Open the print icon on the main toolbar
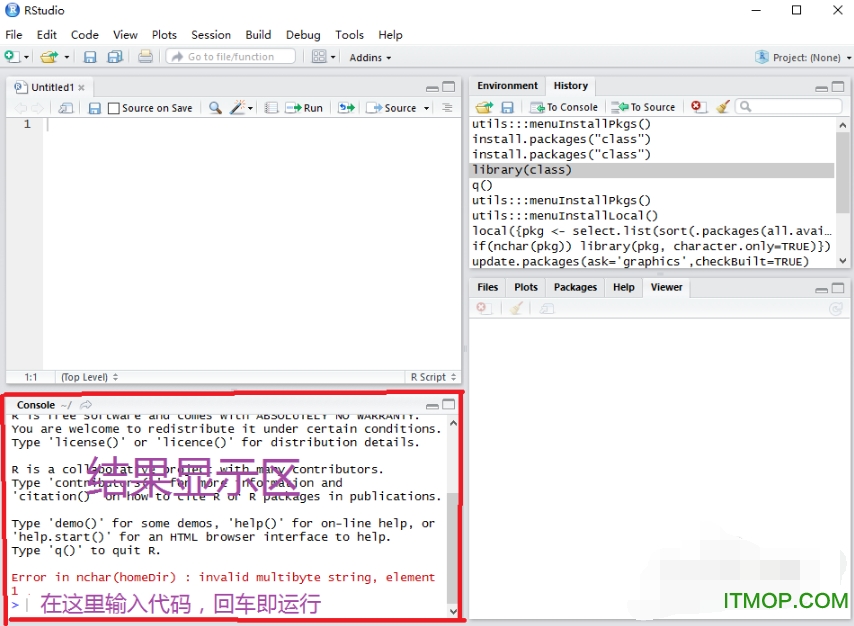The image size is (854, 626). point(145,57)
